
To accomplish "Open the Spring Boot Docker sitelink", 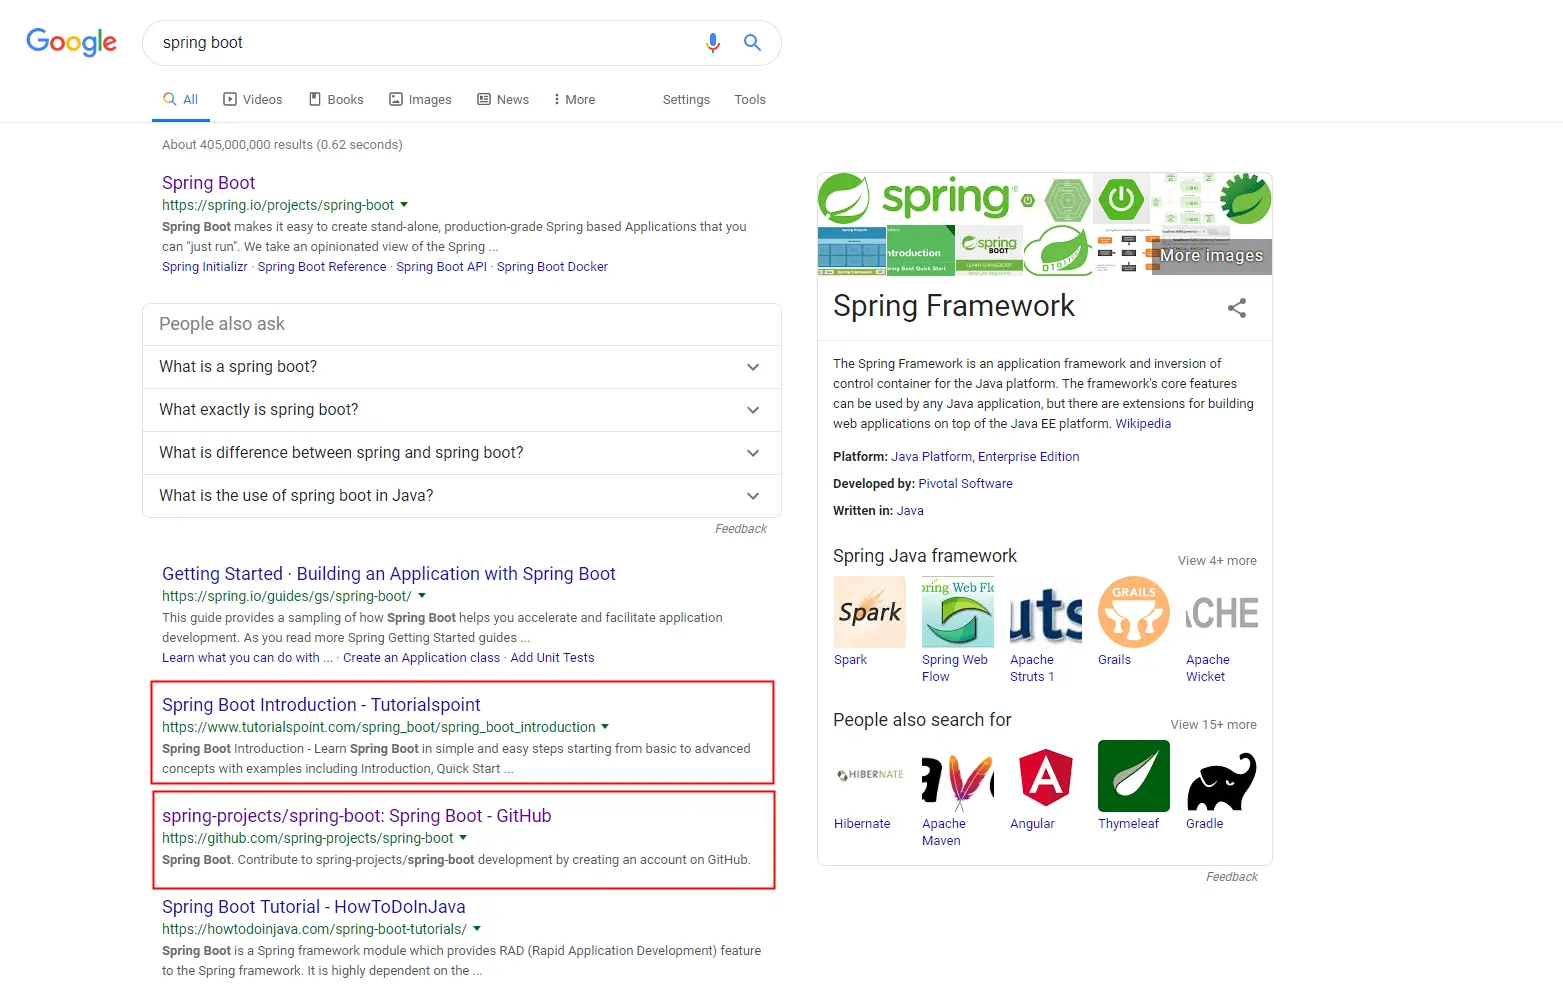I will point(552,267).
